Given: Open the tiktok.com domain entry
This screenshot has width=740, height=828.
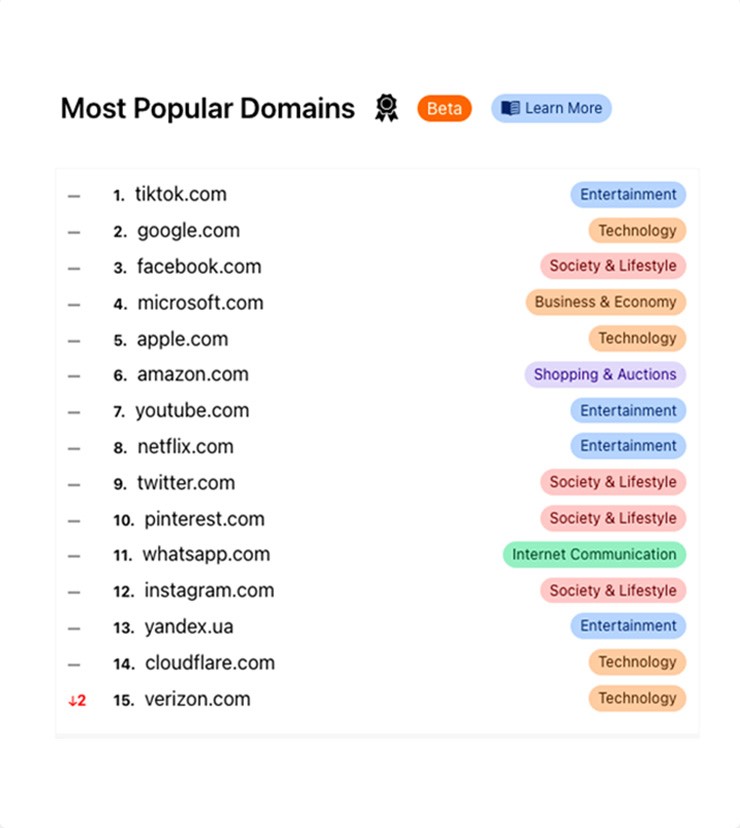Looking at the screenshot, I should (181, 194).
